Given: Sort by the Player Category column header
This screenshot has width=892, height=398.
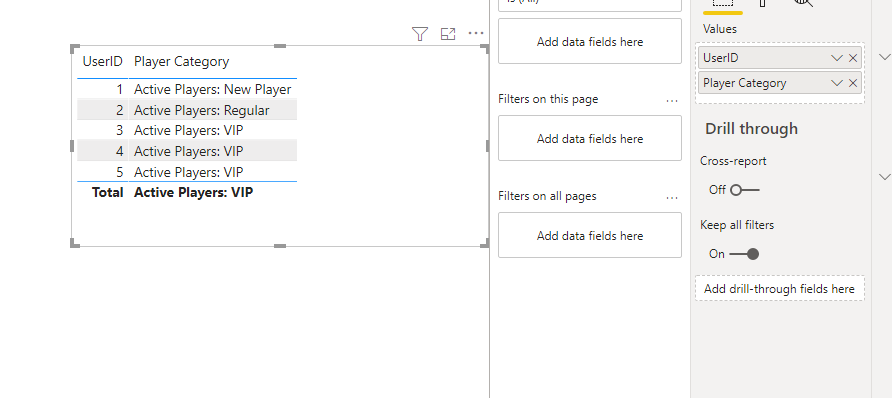Looking at the screenshot, I should coord(181,61).
